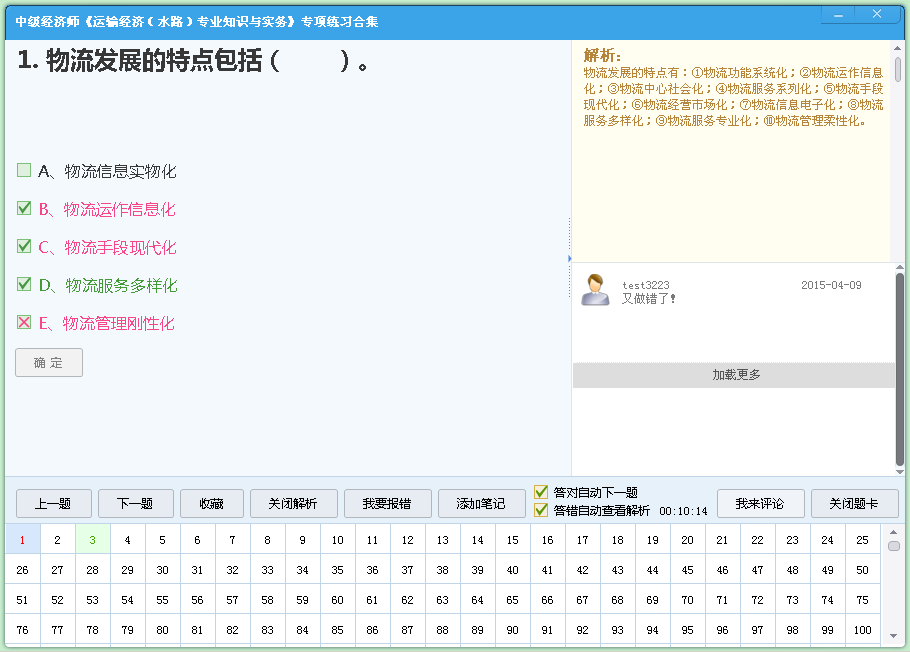Jump to question 40 in answer card
Viewport: 910px width, 652px height.
point(512,570)
